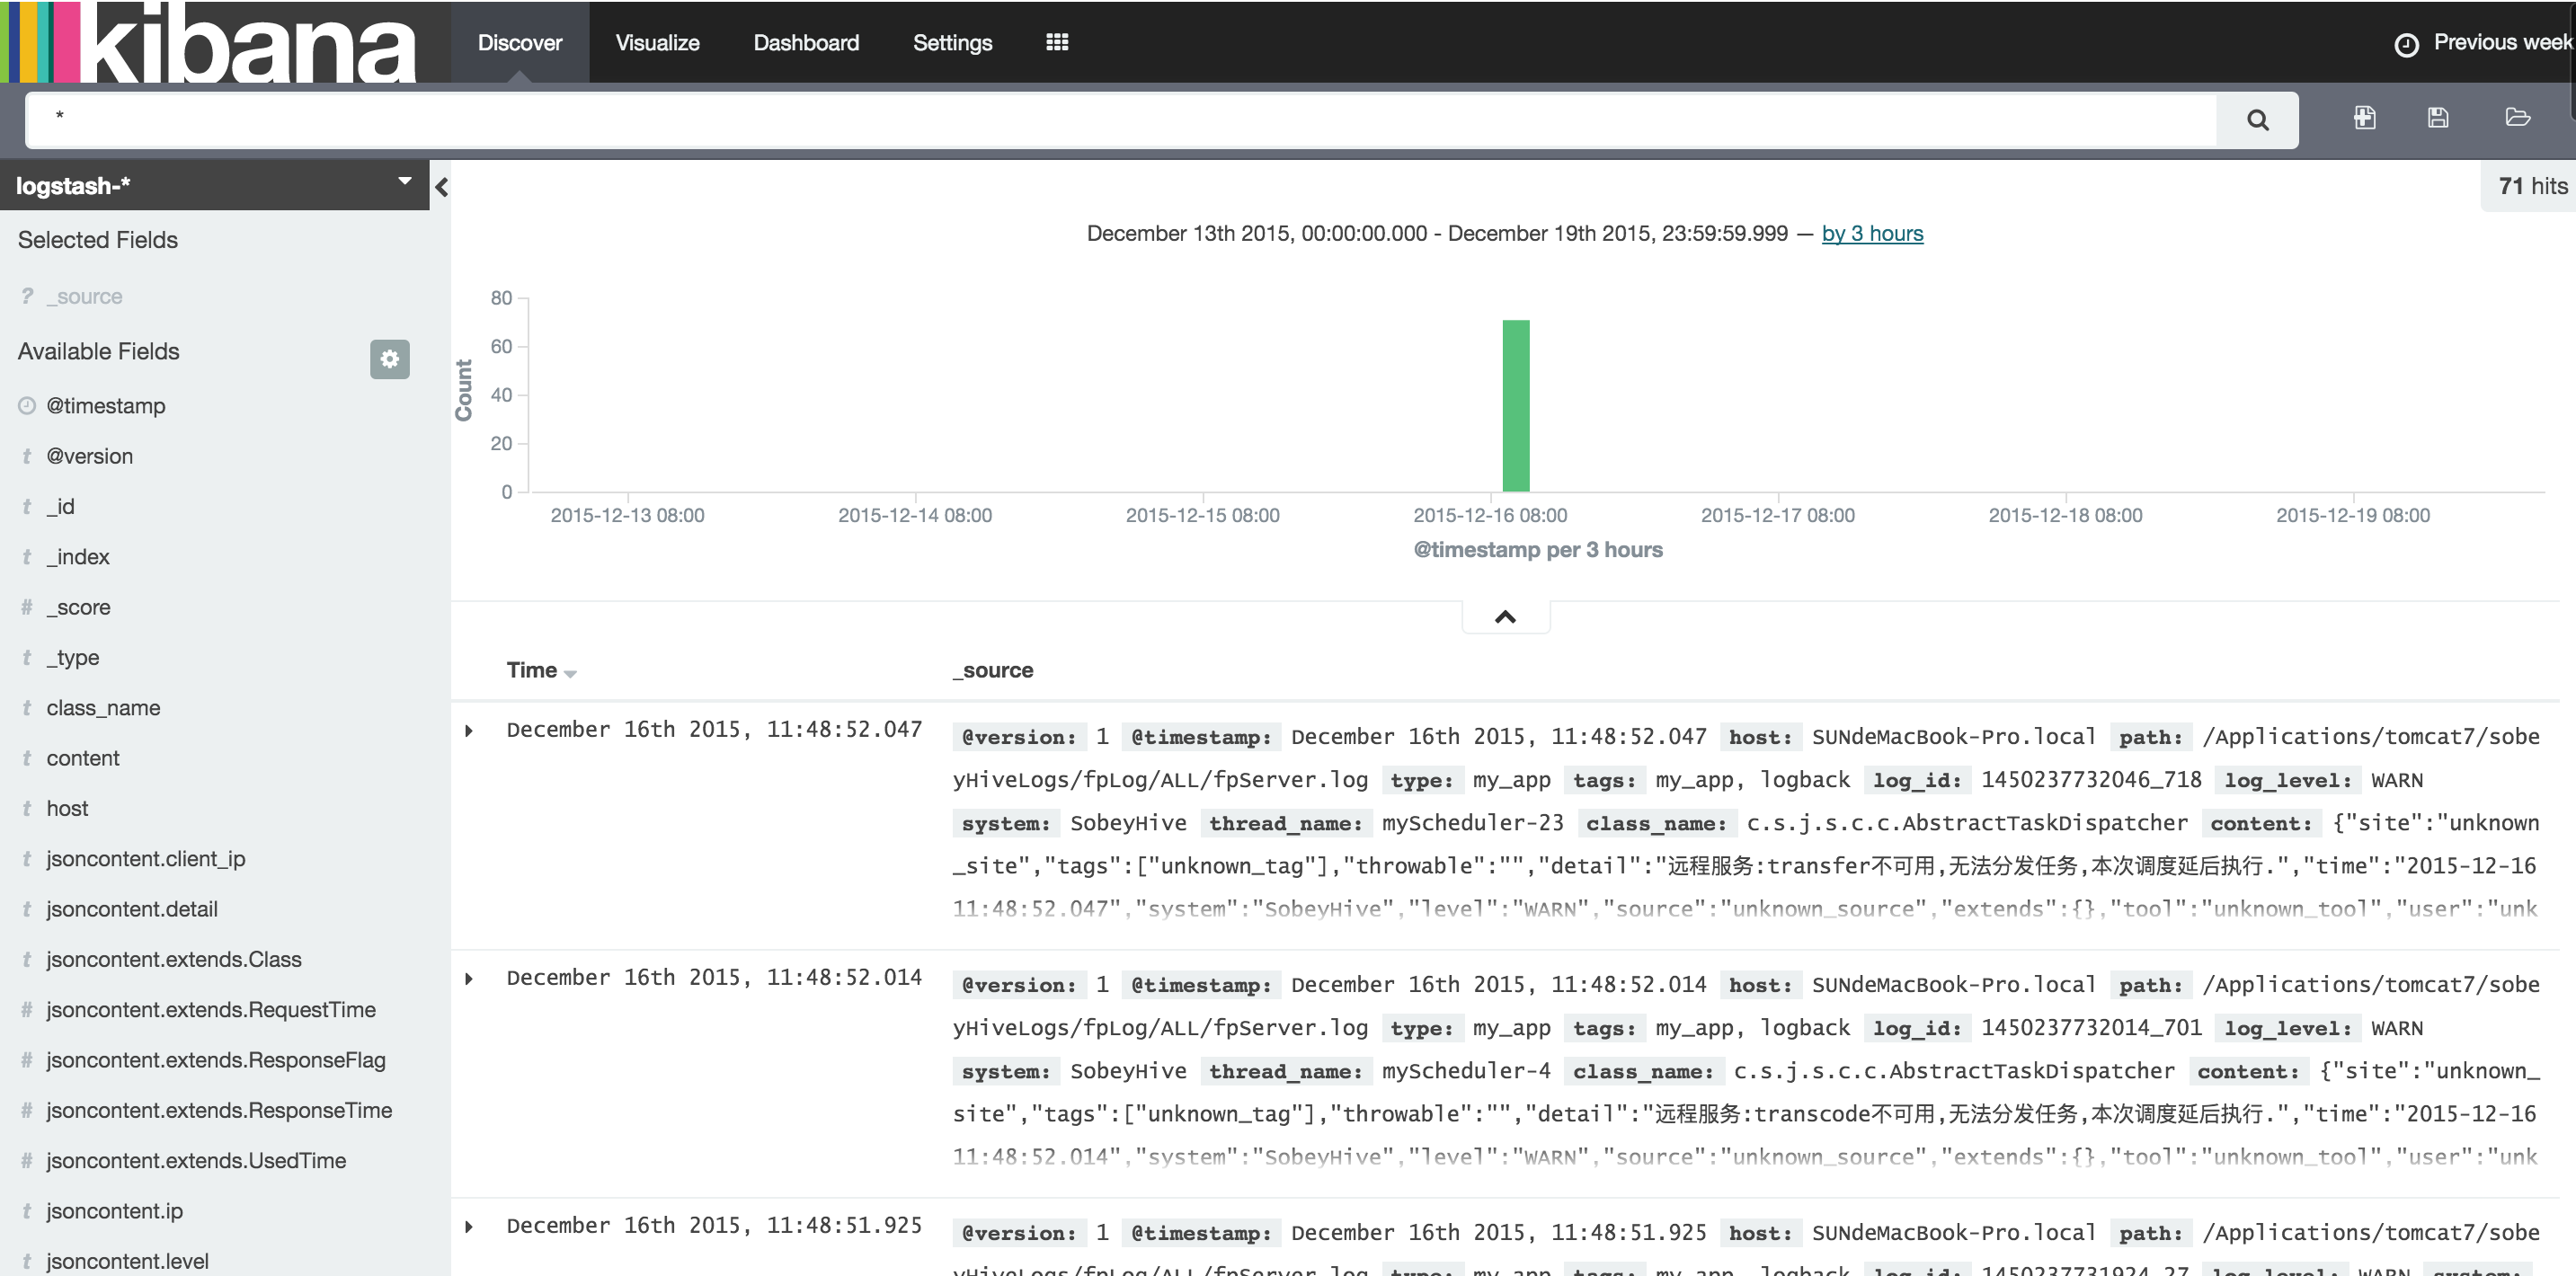The width and height of the screenshot is (2576, 1276).
Task: Click the search magnifier button
Action: (x=2257, y=120)
